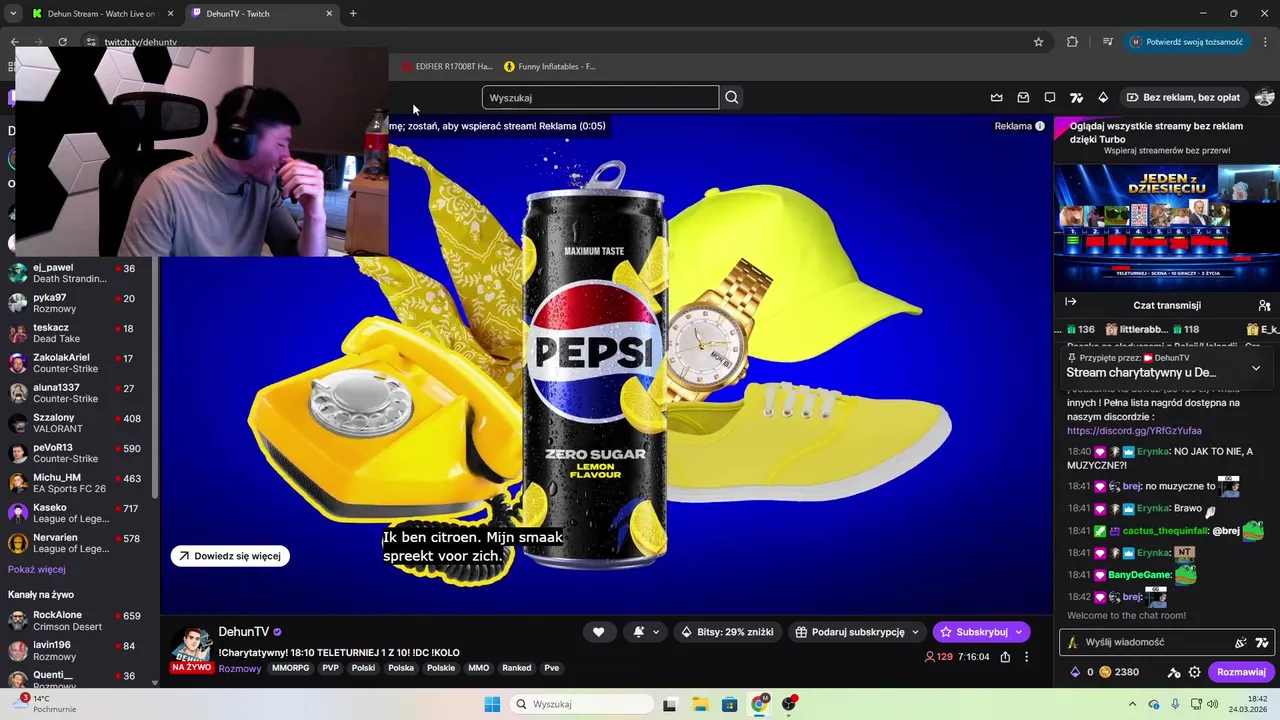Image resolution: width=1280 pixels, height=720 pixels.
Task: Follow channel using the heart icon
Action: 598,631
